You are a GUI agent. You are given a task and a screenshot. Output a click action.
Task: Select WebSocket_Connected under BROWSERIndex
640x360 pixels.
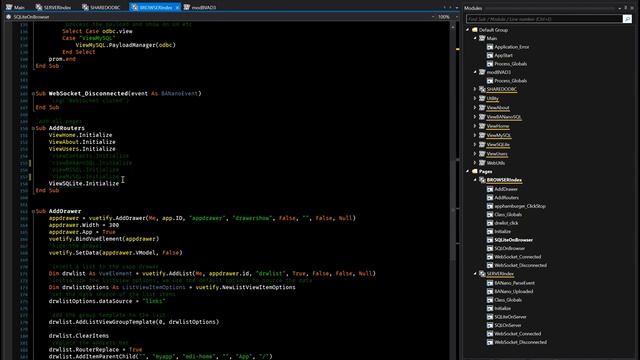pyautogui.click(x=518, y=257)
